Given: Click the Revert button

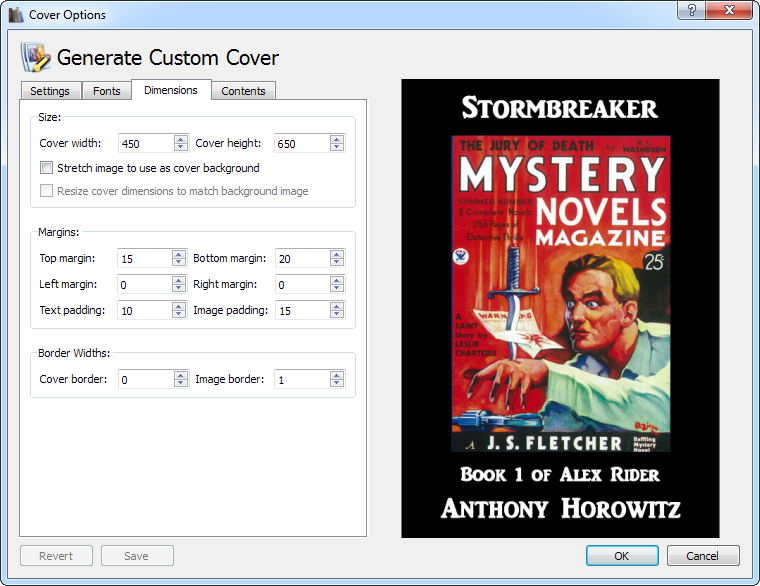Looking at the screenshot, I should [x=56, y=555].
